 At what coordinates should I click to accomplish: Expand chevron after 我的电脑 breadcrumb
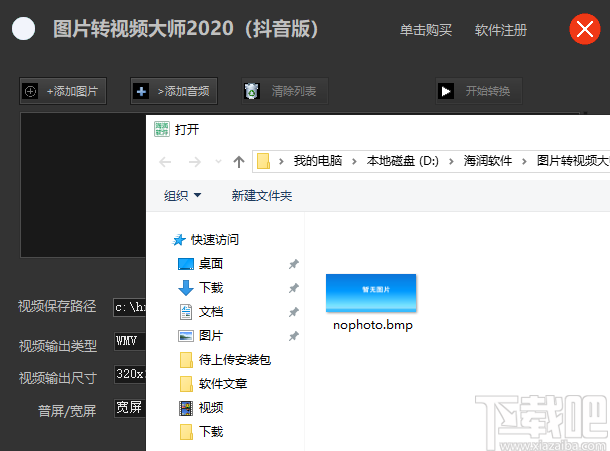point(354,161)
